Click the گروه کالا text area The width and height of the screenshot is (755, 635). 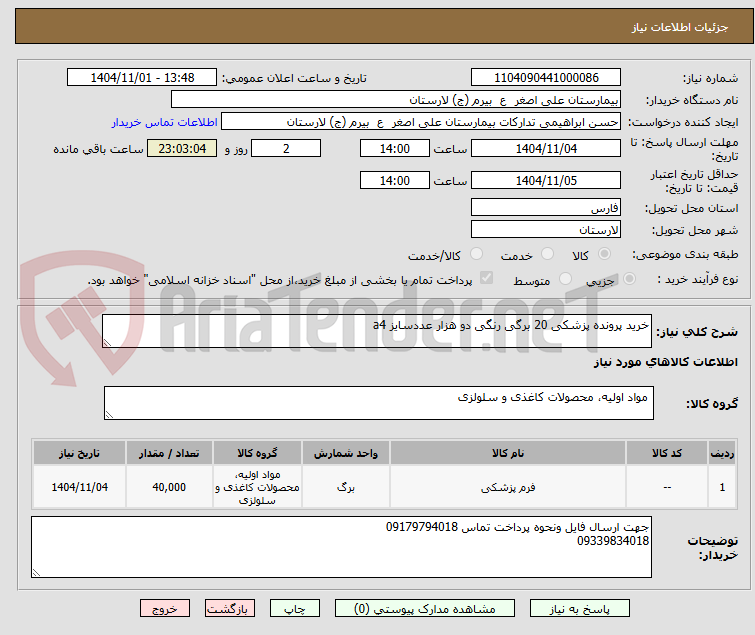378,402
